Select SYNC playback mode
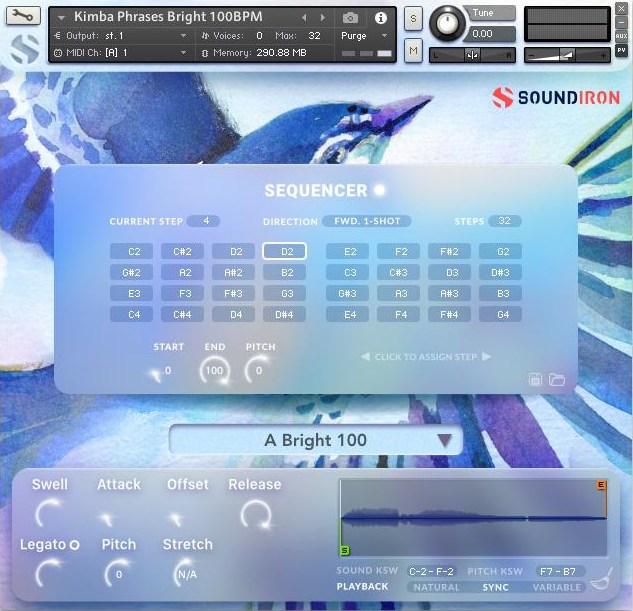Viewport: 633px width, 611px height. click(495, 587)
